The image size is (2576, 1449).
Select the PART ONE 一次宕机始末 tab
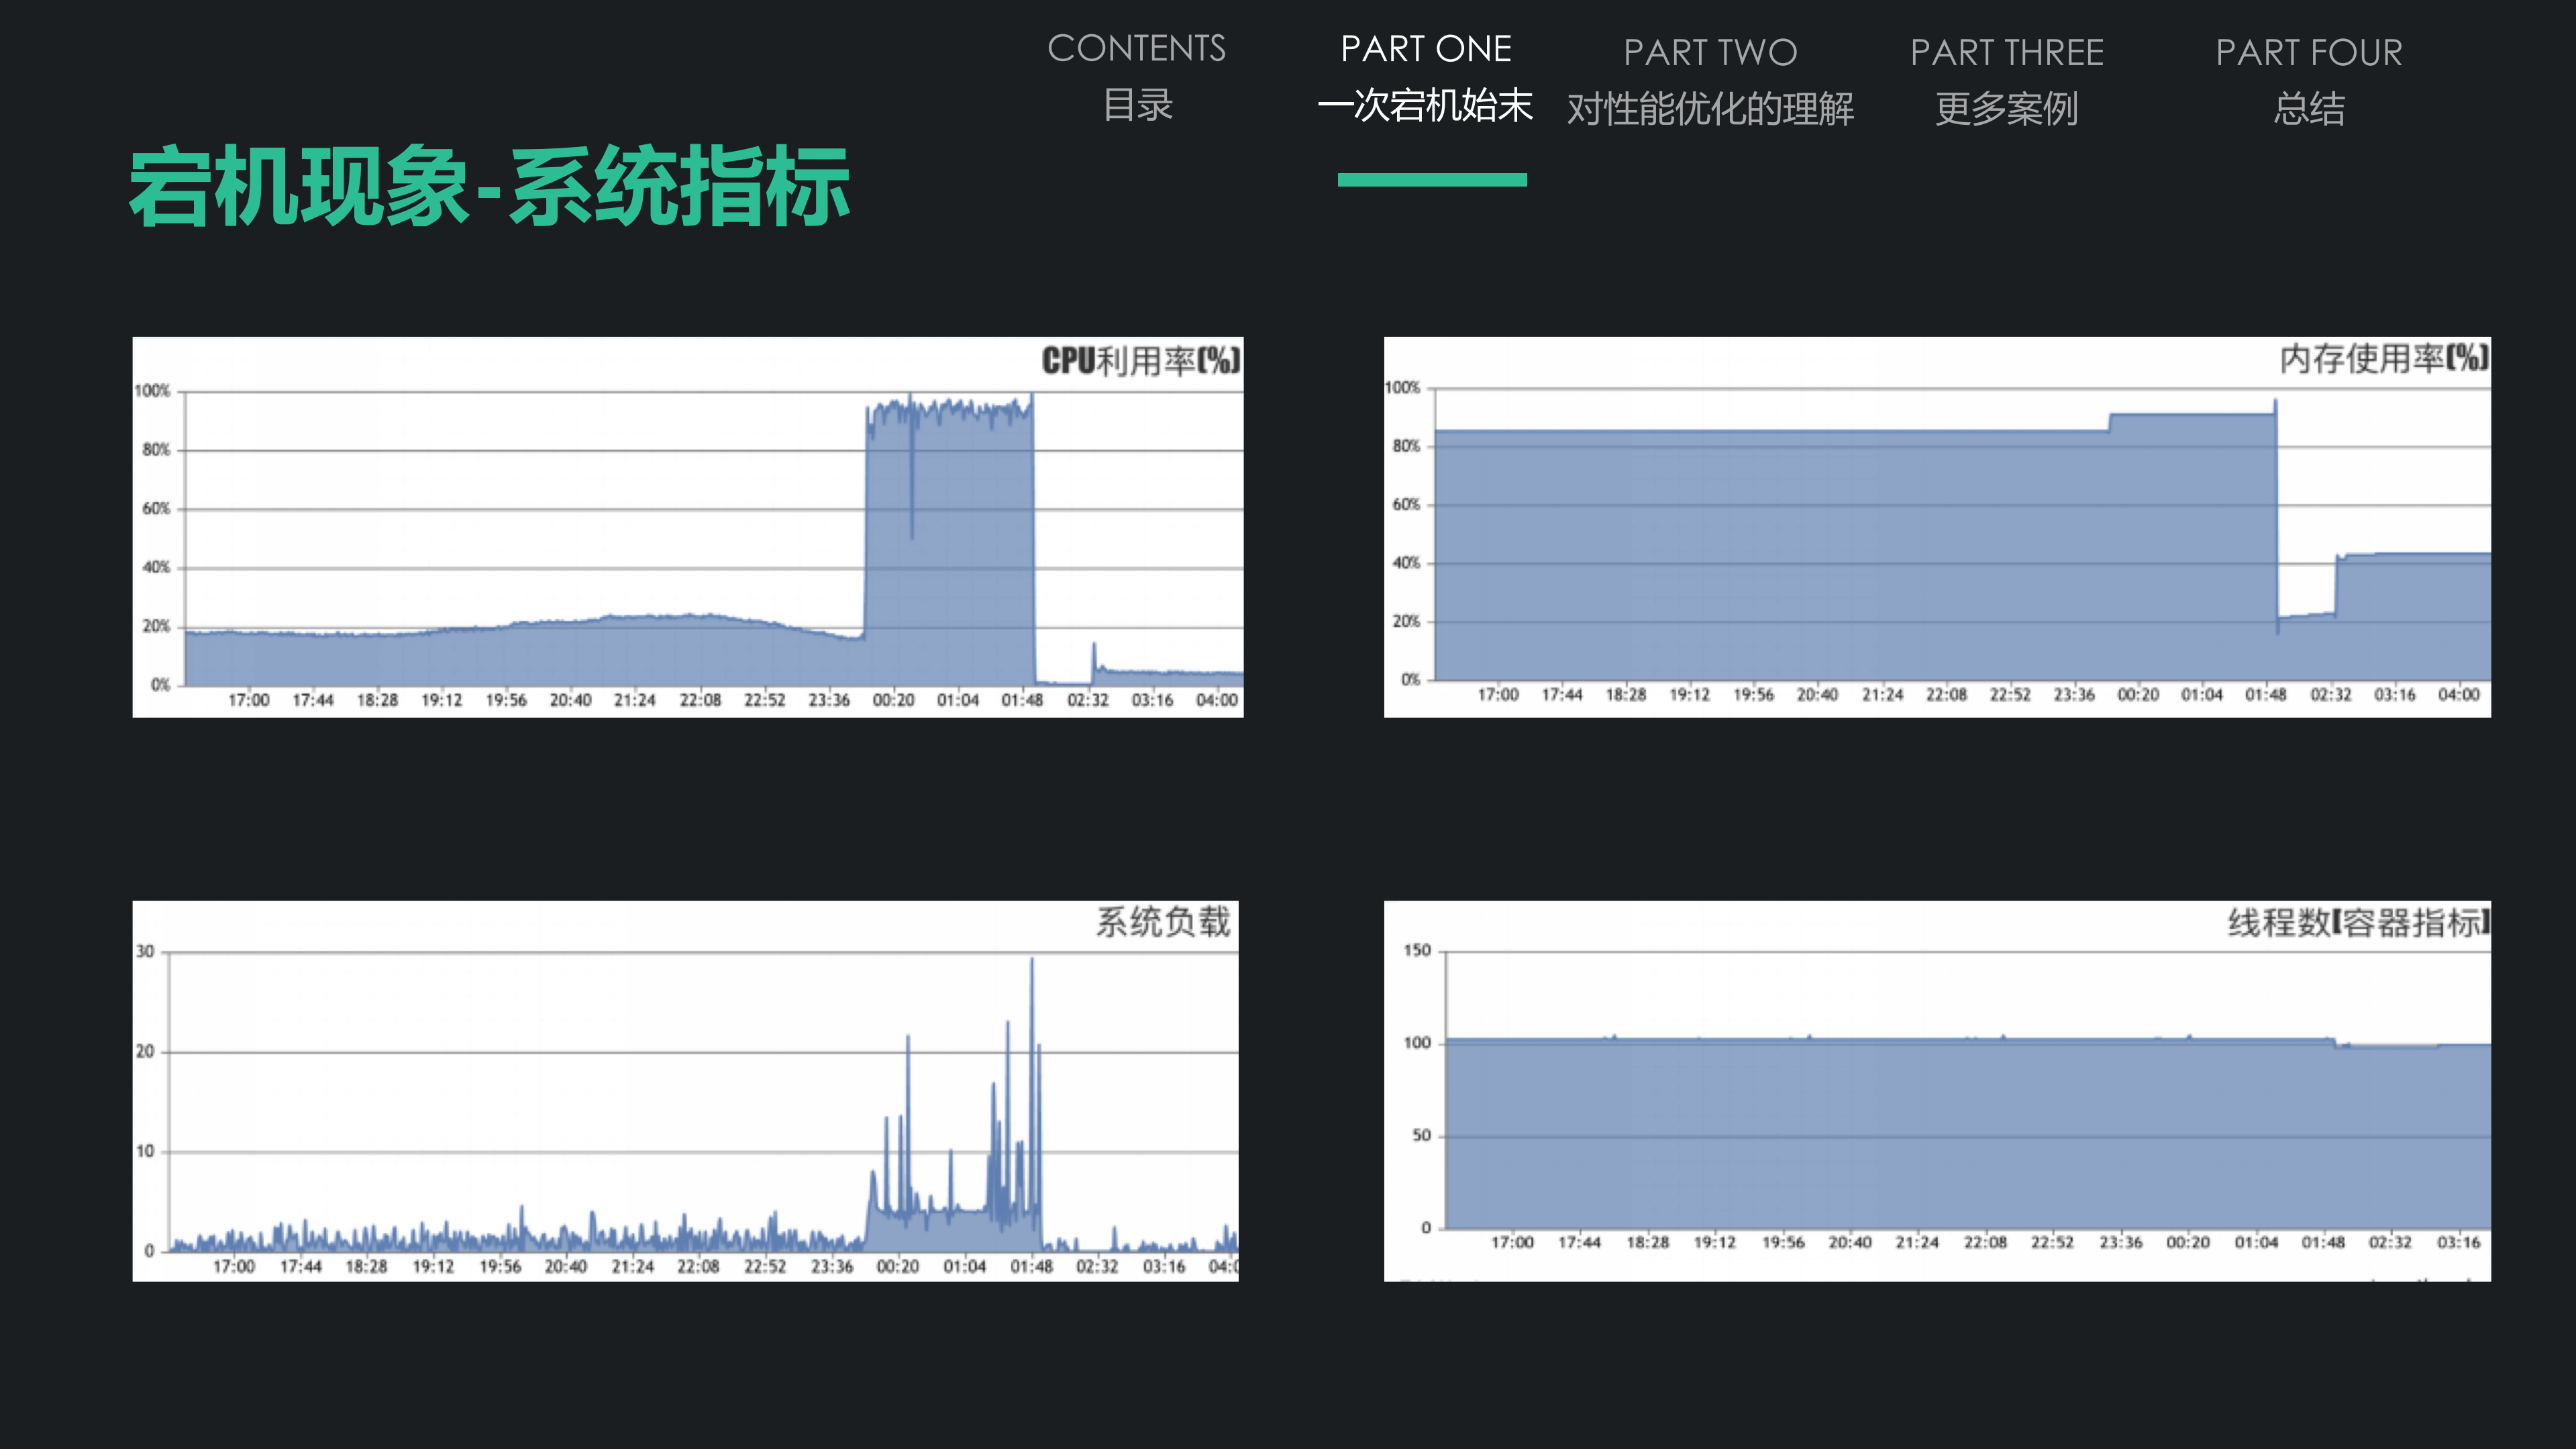tap(1428, 75)
